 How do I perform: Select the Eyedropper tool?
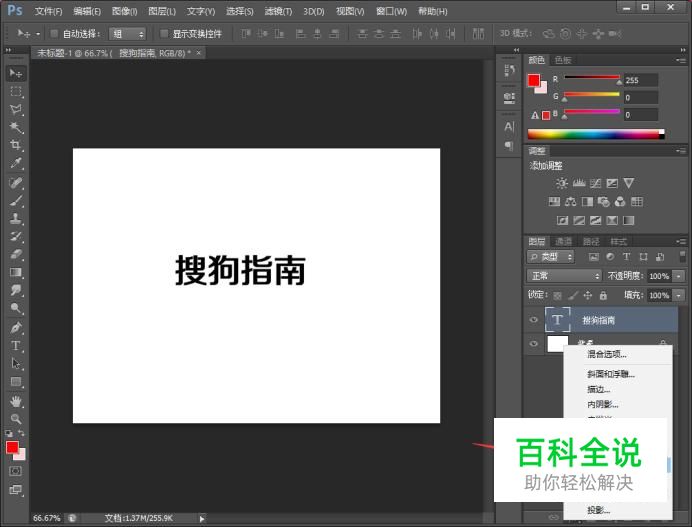(16, 163)
